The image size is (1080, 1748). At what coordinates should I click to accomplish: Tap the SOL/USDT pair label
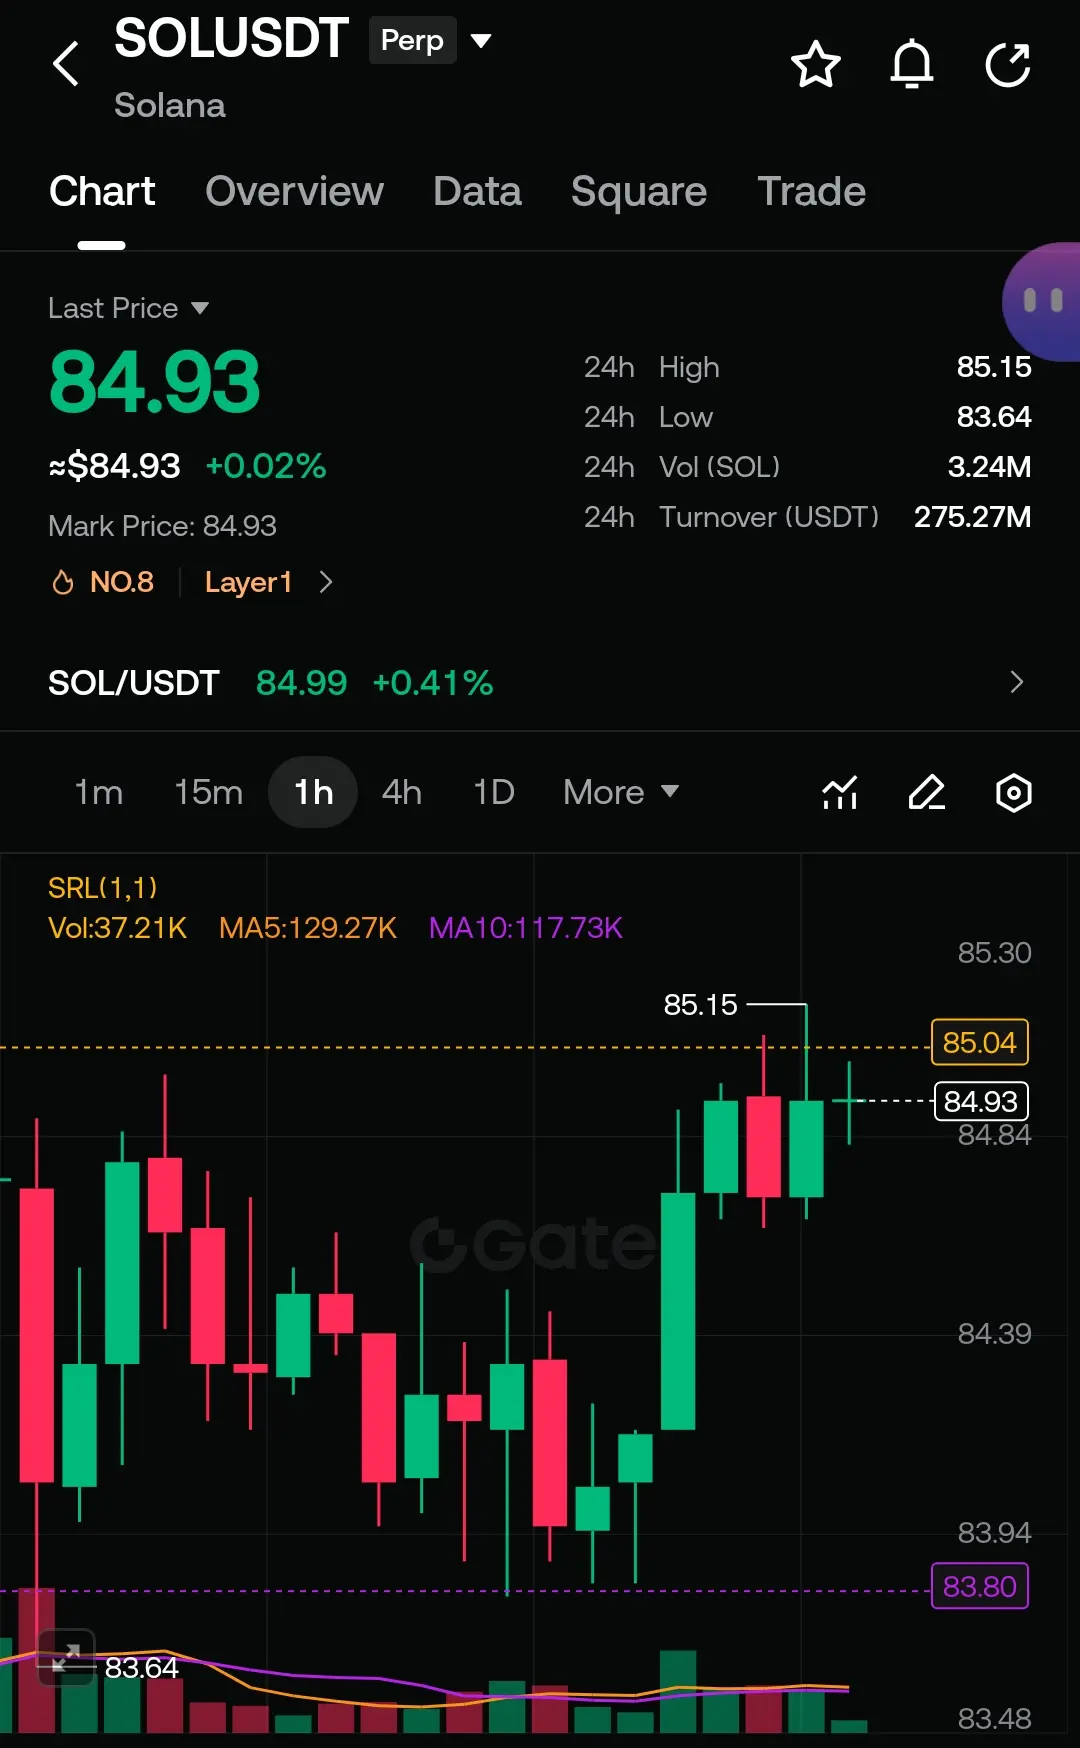(133, 683)
